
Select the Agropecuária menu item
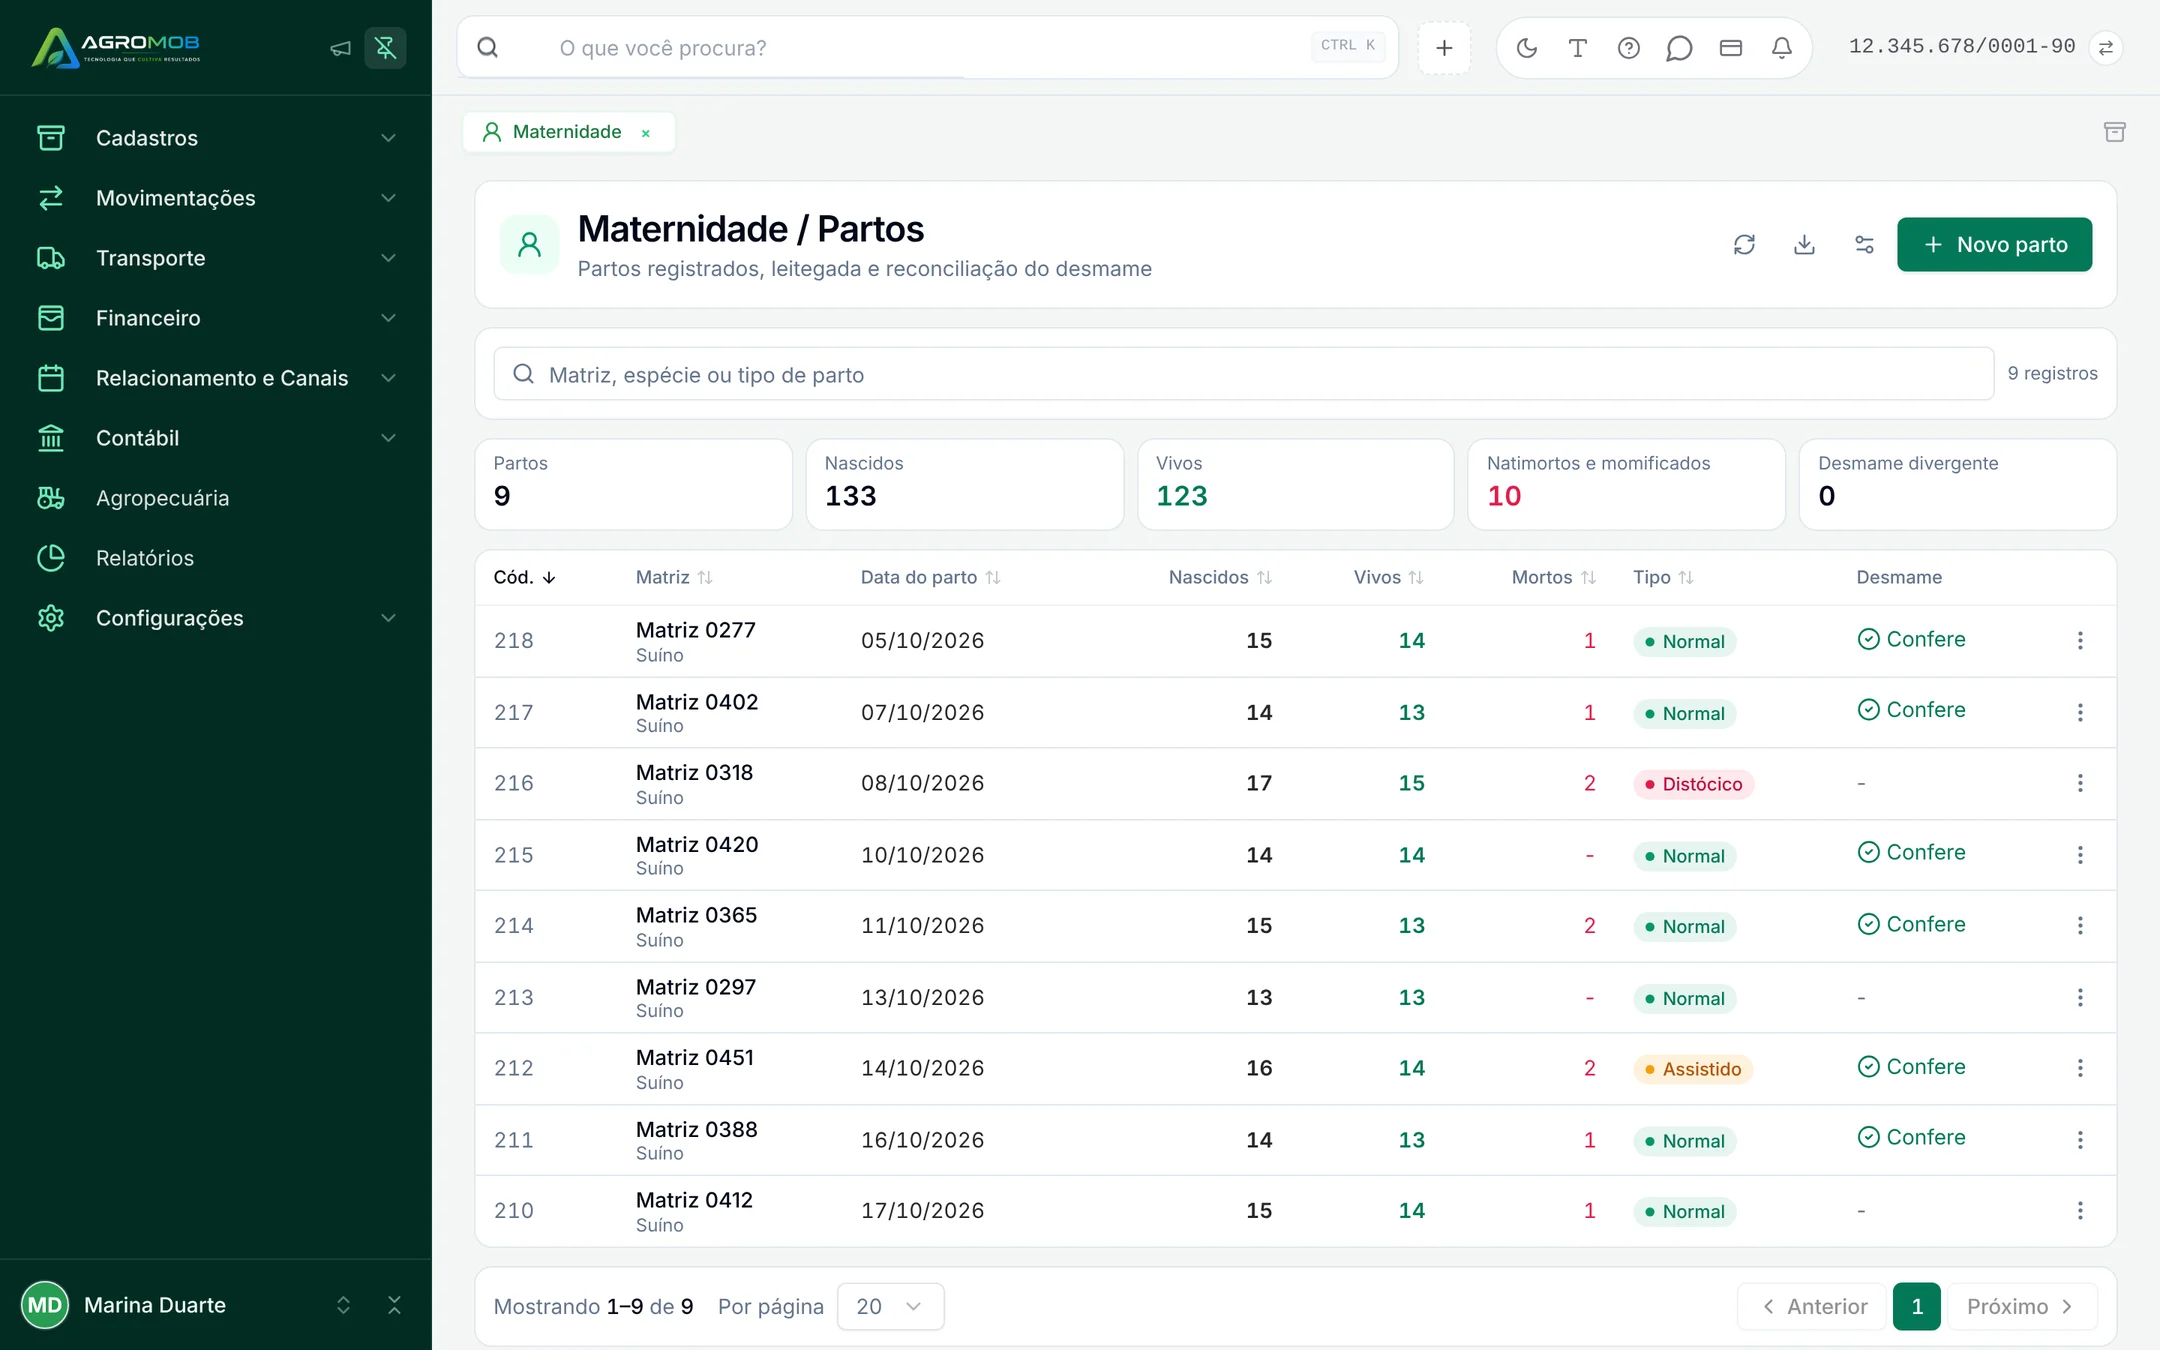(x=216, y=498)
